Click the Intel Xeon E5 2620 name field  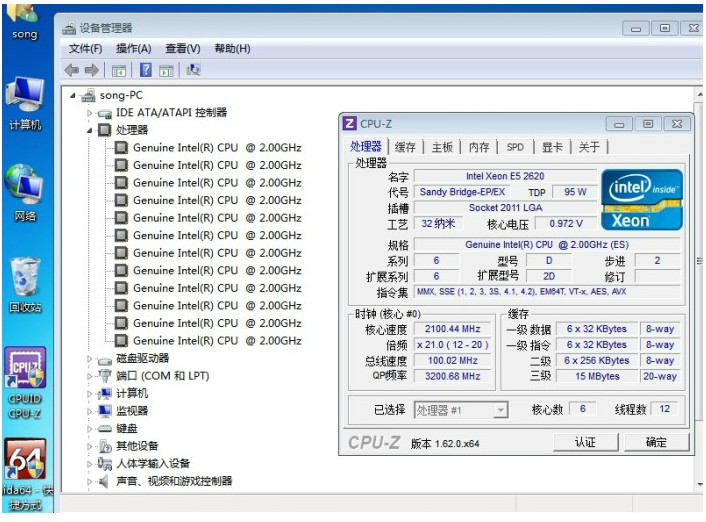tap(505, 176)
